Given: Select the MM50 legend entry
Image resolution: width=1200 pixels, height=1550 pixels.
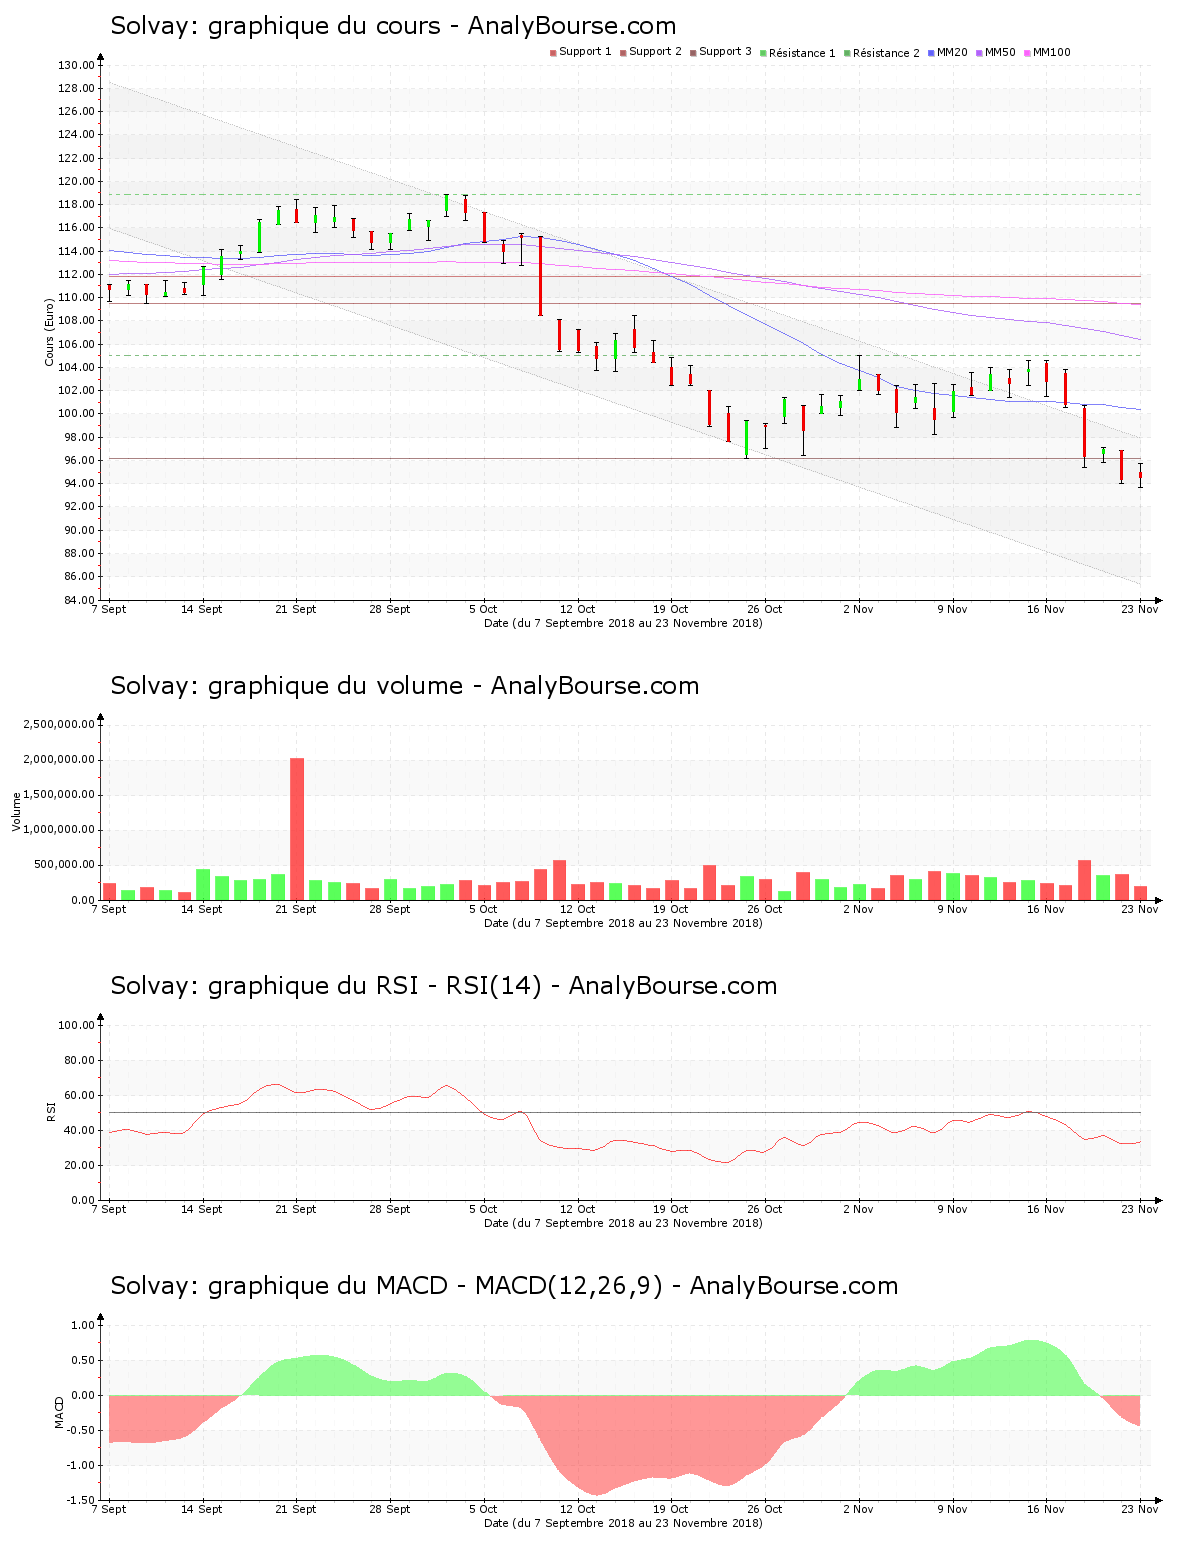Looking at the screenshot, I should 996,52.
